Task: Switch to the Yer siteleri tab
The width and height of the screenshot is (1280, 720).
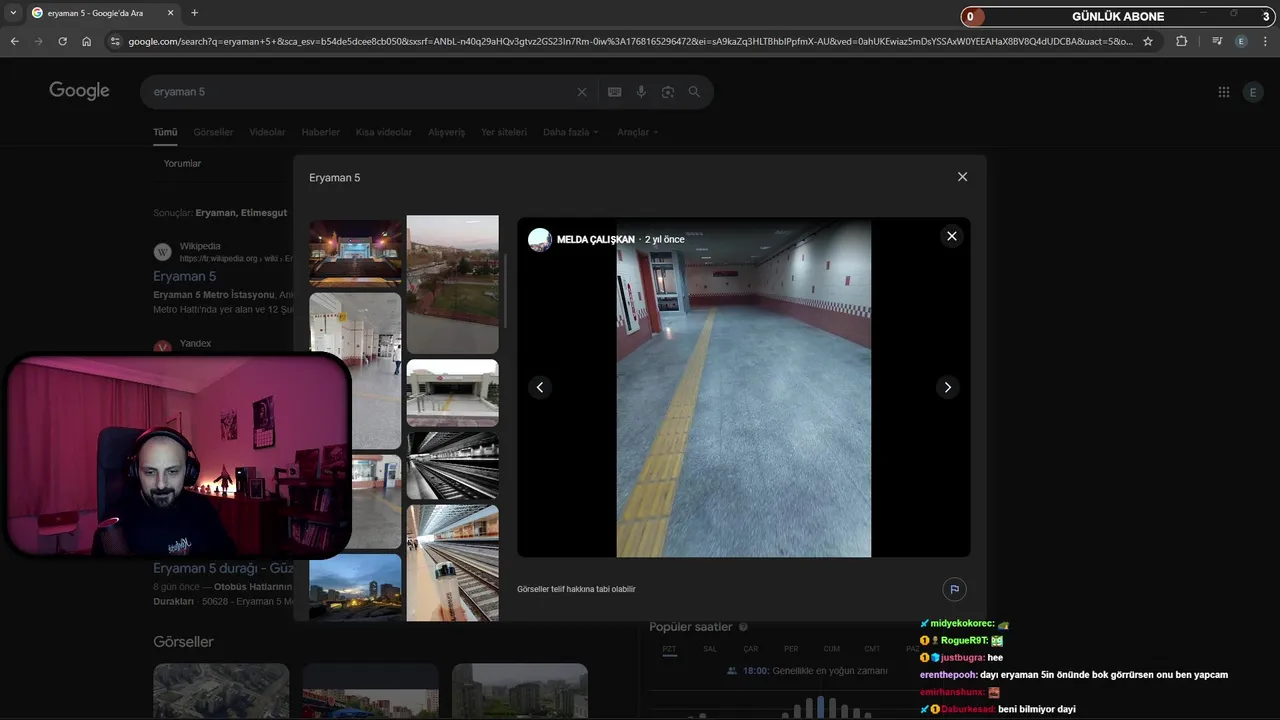Action: coord(504,132)
